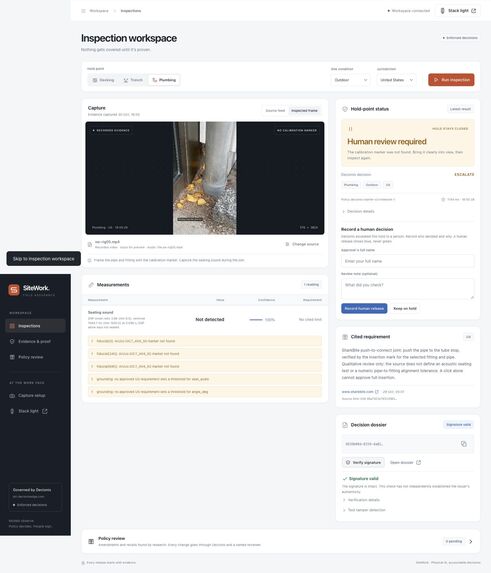The image size is (491, 573).
Task: Click the Outdoor chip under Decionis decision
Action: tap(372, 185)
